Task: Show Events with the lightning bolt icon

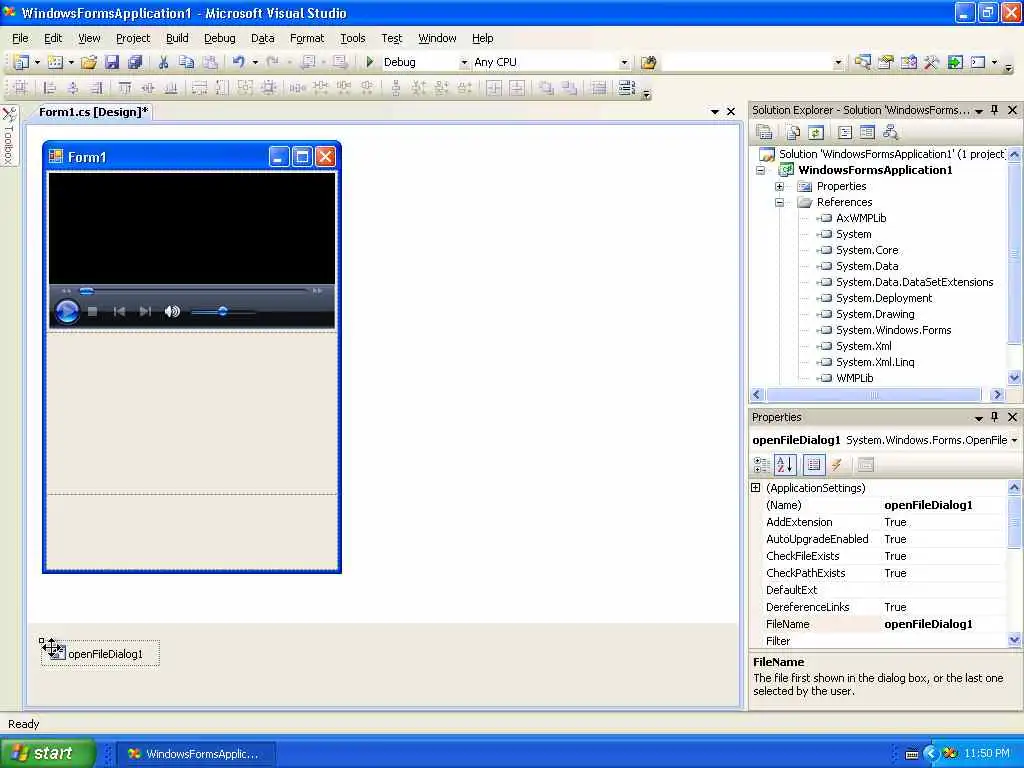Action: tap(837, 464)
